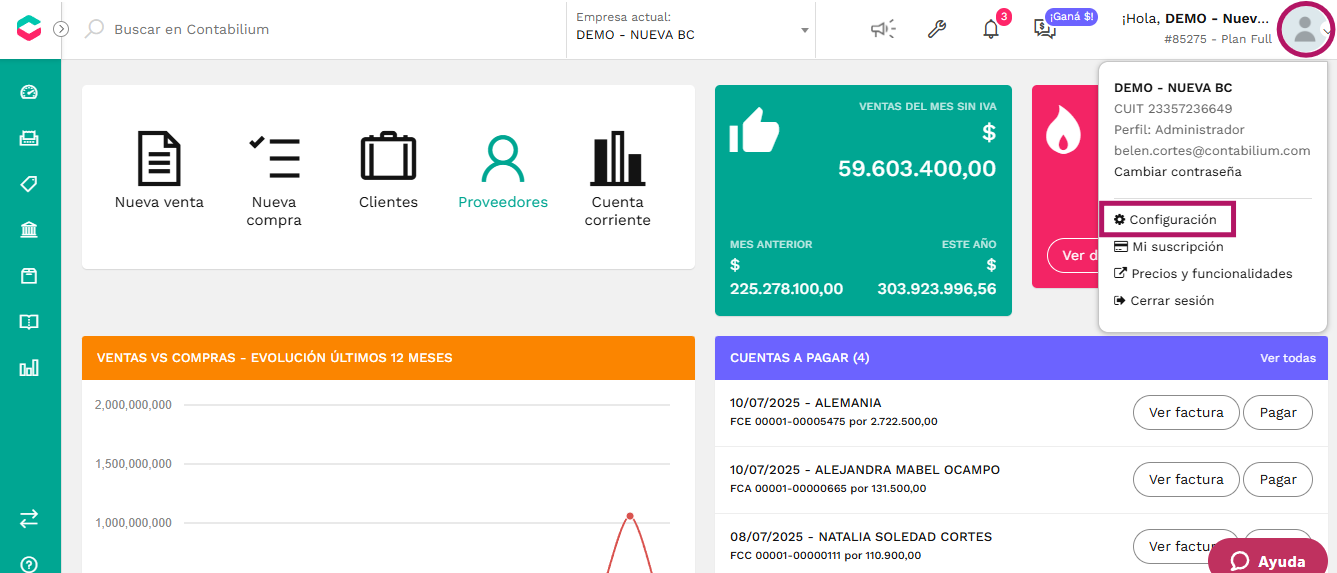Image resolution: width=1337 pixels, height=573 pixels.
Task: View invoice for ALEMANIA entry
Action: click(1186, 413)
